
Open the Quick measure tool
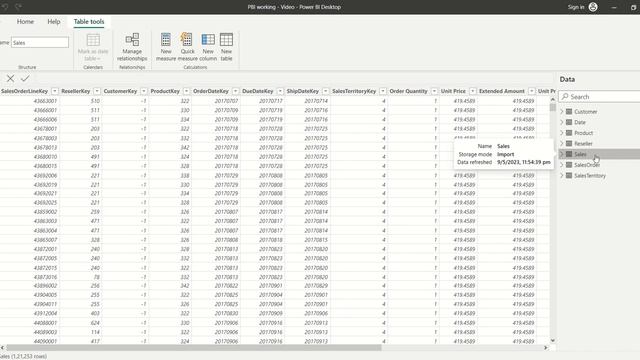tap(187, 47)
